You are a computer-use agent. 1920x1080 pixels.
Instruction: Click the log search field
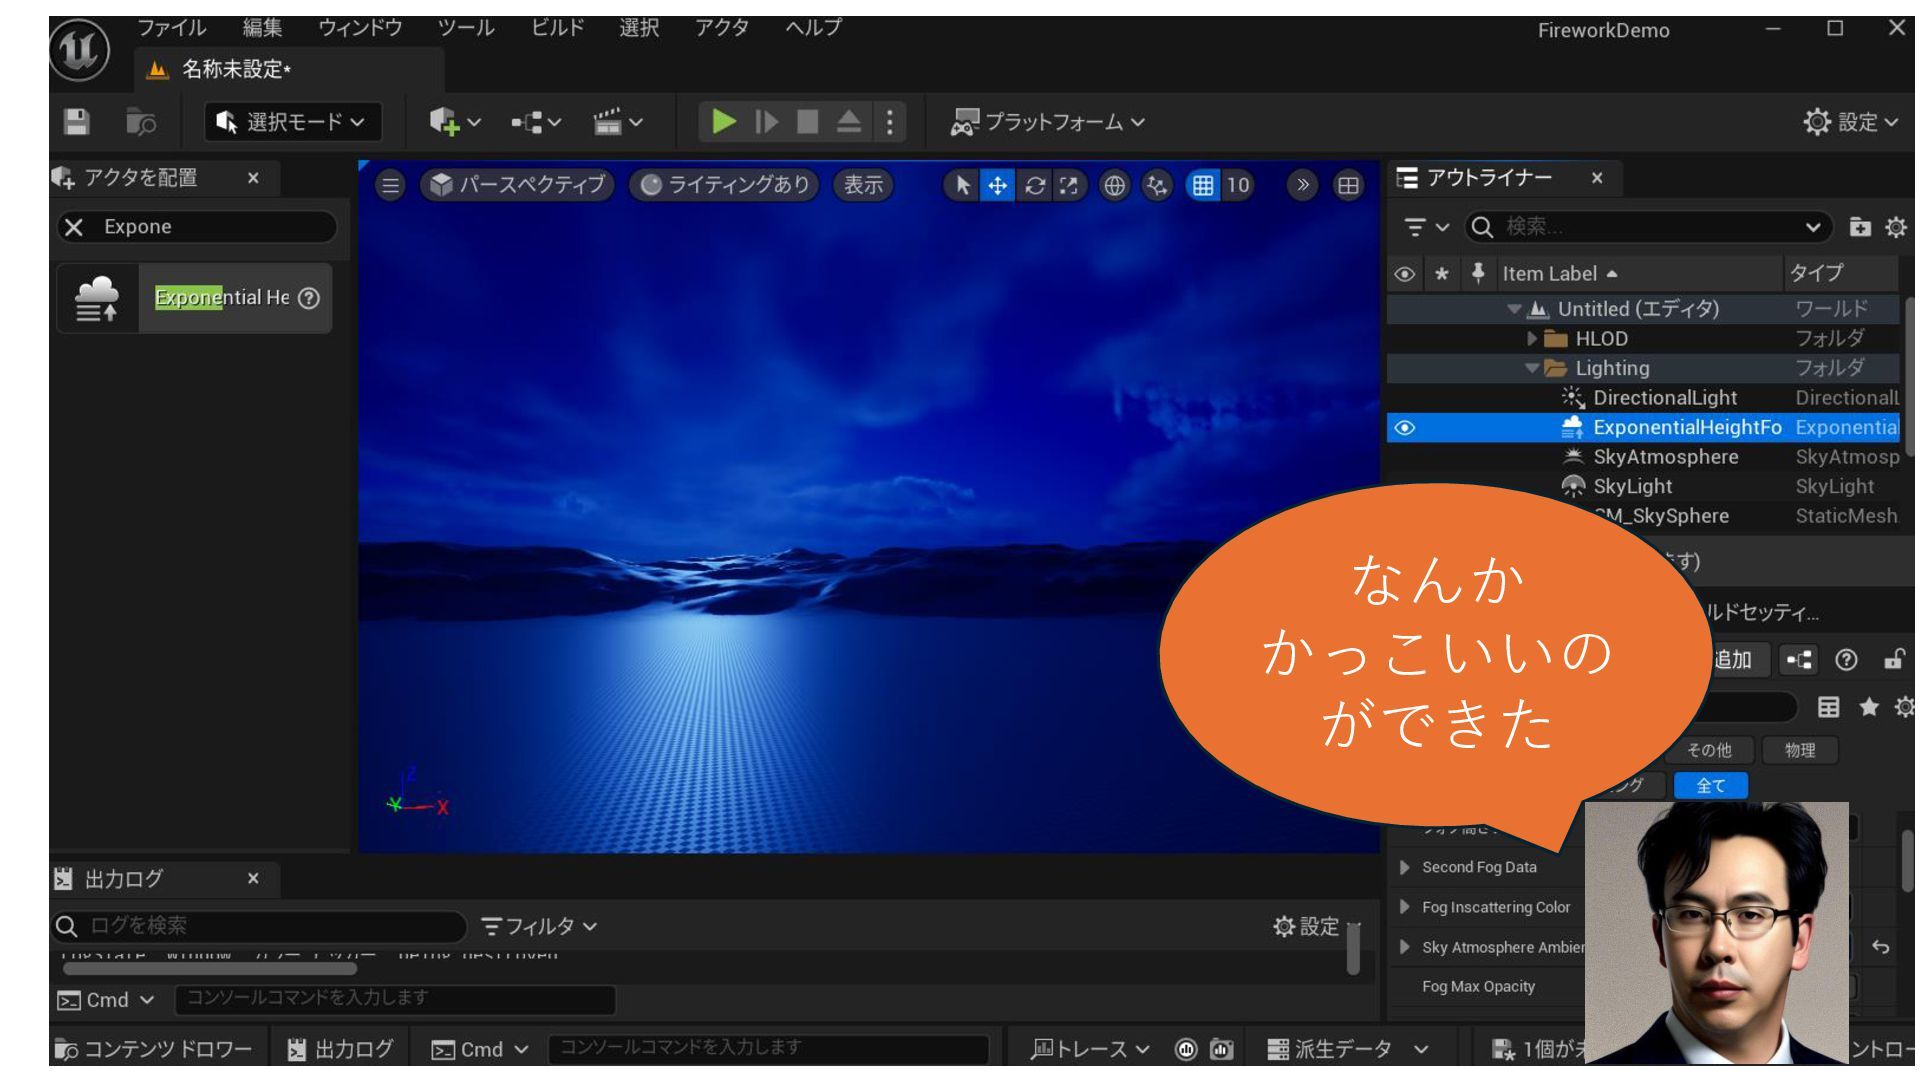point(260,926)
